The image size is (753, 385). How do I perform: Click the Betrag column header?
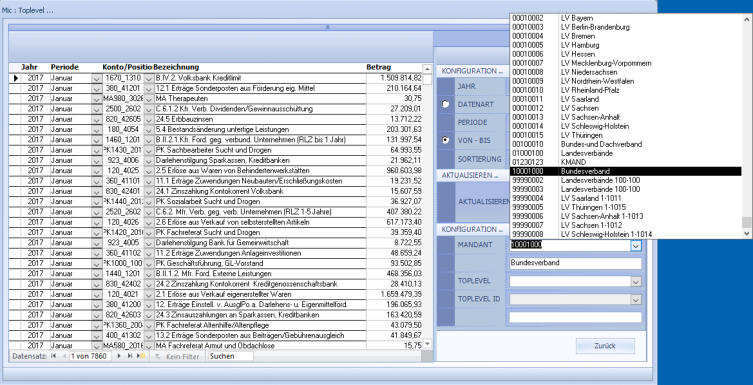(x=379, y=67)
